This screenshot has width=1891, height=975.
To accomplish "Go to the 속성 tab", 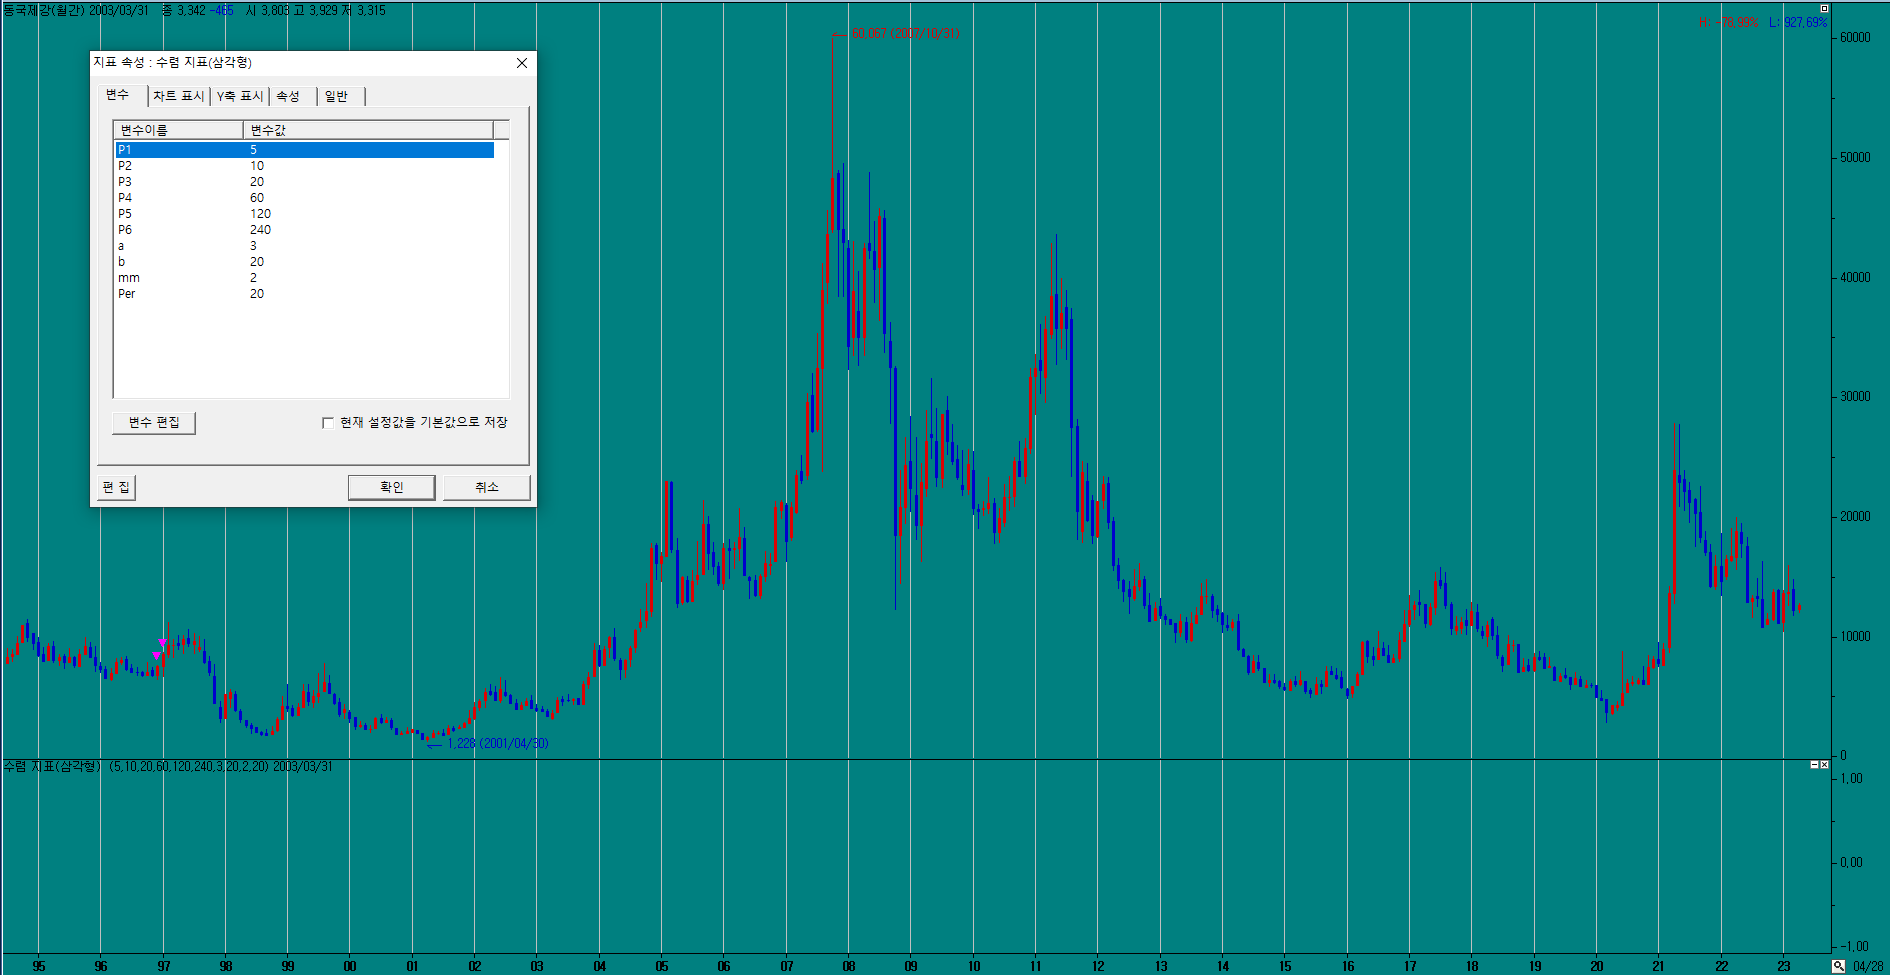I will [x=288, y=96].
